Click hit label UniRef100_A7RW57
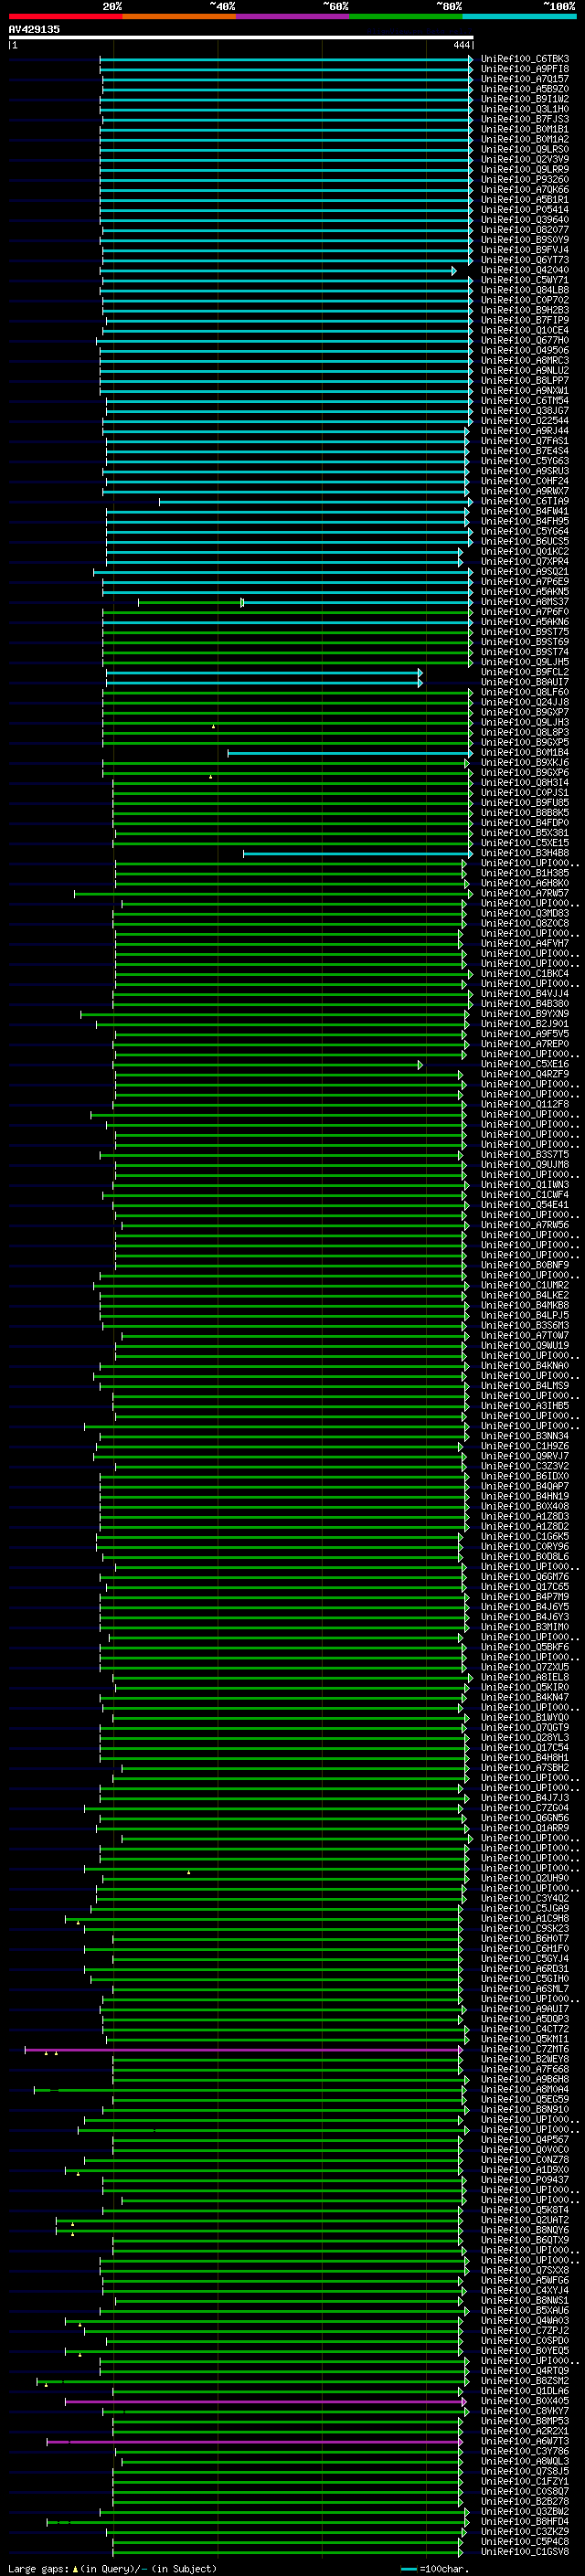Screen dimensions: 585x2576 [525, 894]
